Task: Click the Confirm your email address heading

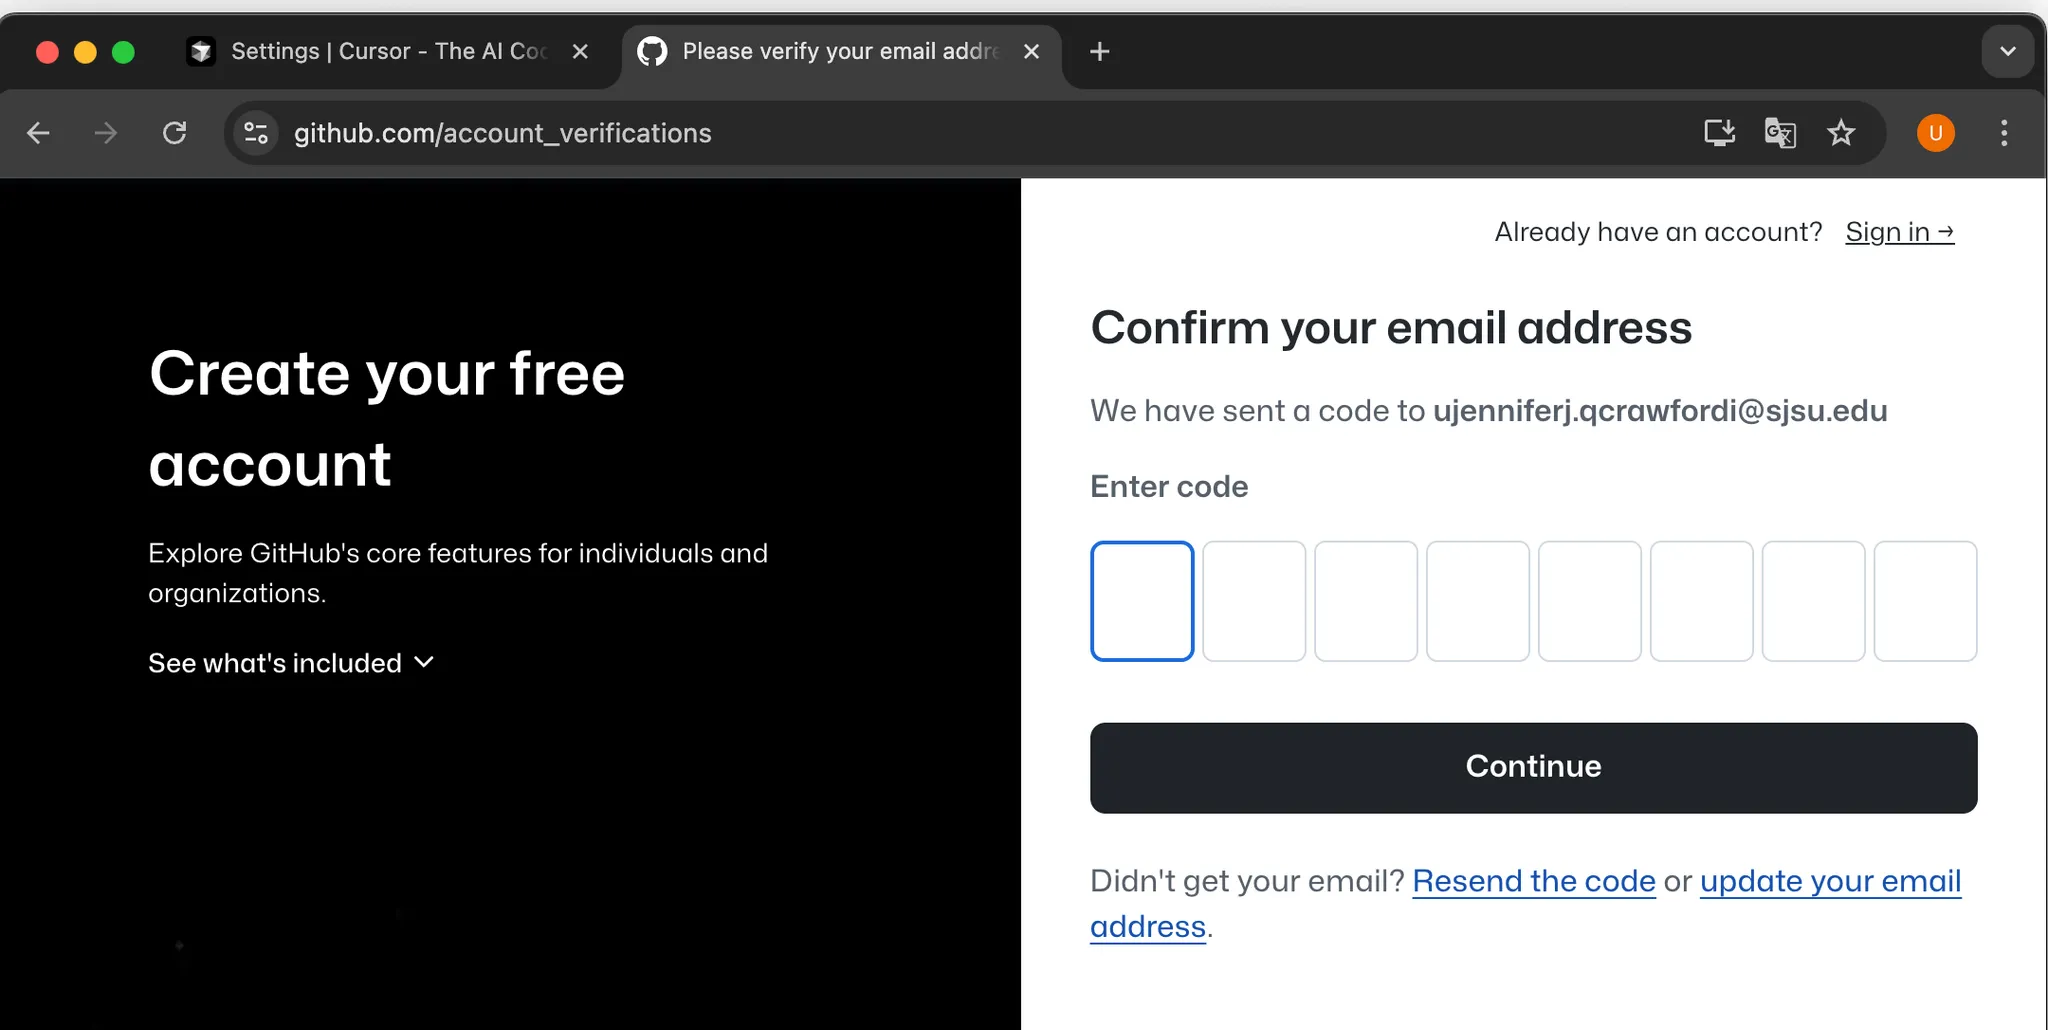Action: [x=1391, y=328]
